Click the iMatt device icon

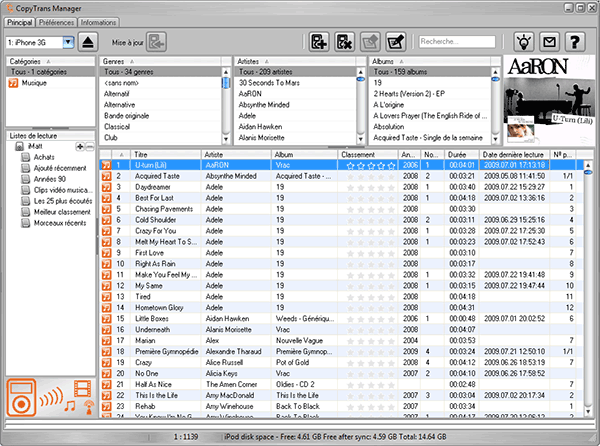pos(19,146)
